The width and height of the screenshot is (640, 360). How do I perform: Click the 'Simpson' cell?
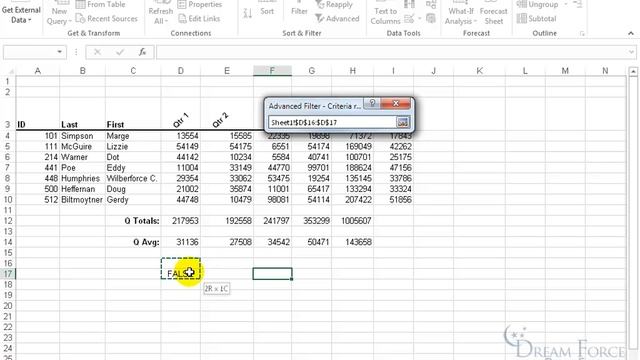coord(82,136)
